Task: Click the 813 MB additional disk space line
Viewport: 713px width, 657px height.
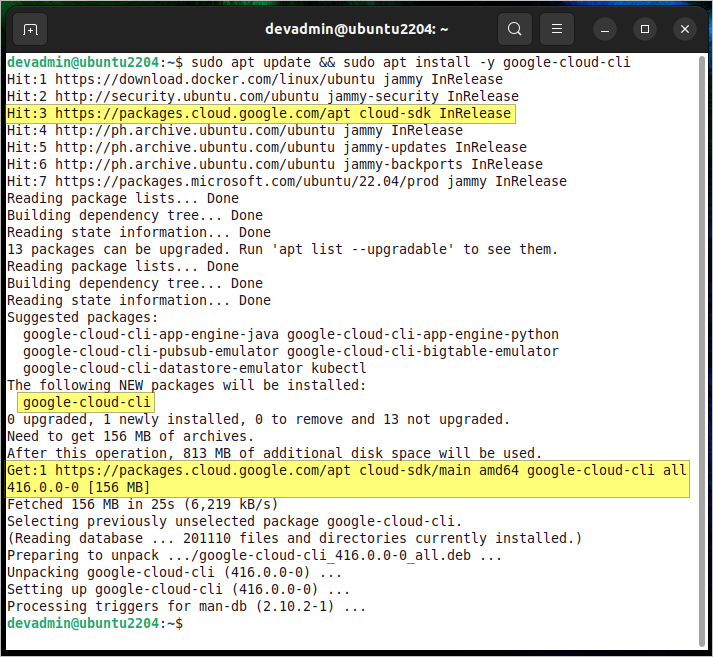Action: click(275, 453)
